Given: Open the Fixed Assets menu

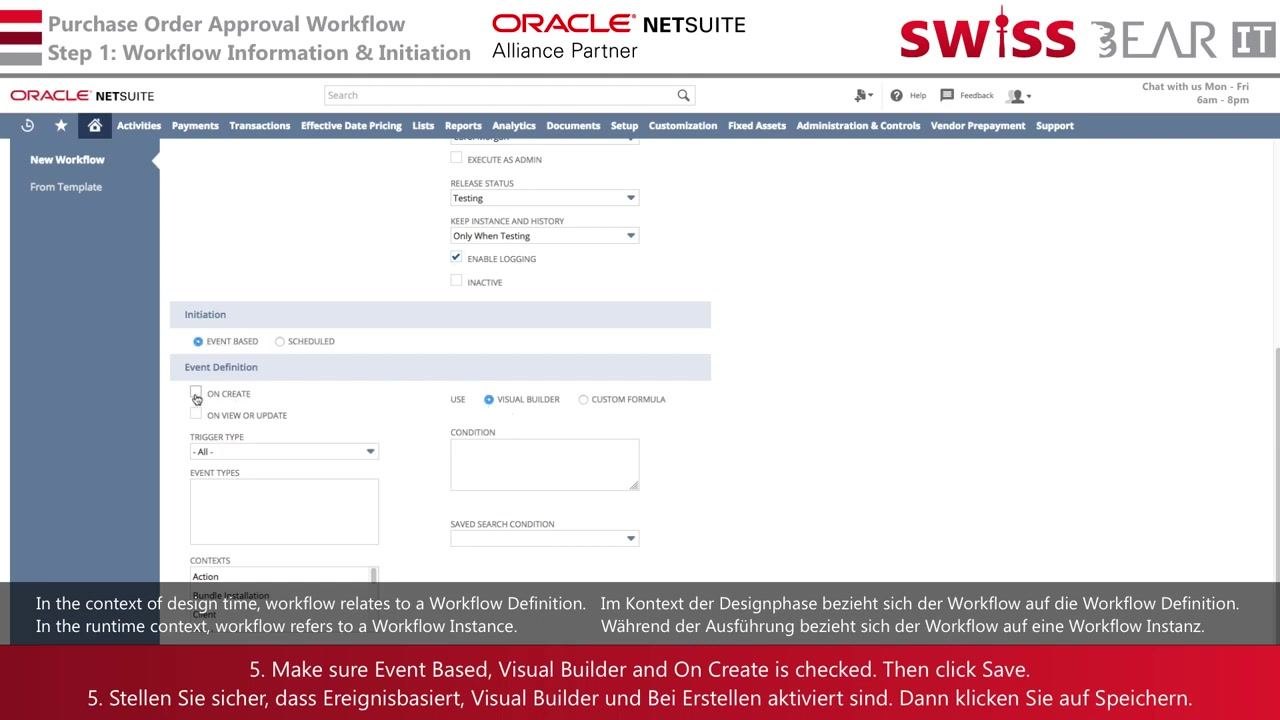Looking at the screenshot, I should [x=757, y=126].
